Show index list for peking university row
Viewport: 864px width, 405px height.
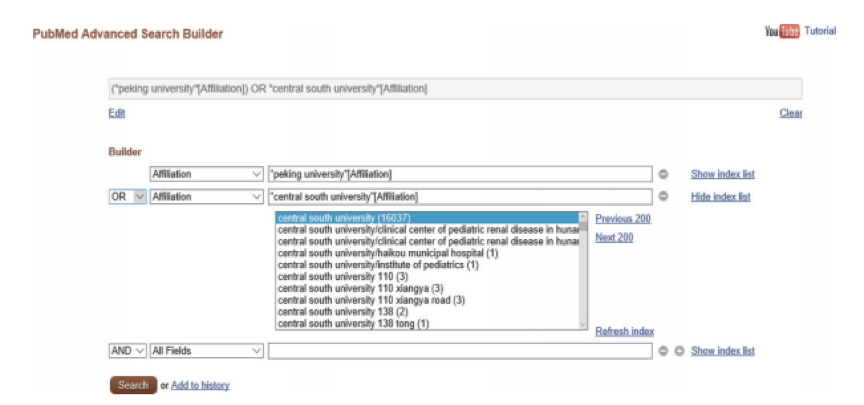coord(722,174)
